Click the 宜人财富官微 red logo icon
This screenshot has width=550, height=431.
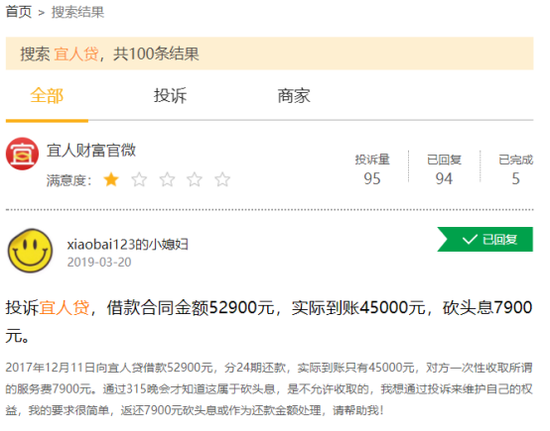[22, 154]
